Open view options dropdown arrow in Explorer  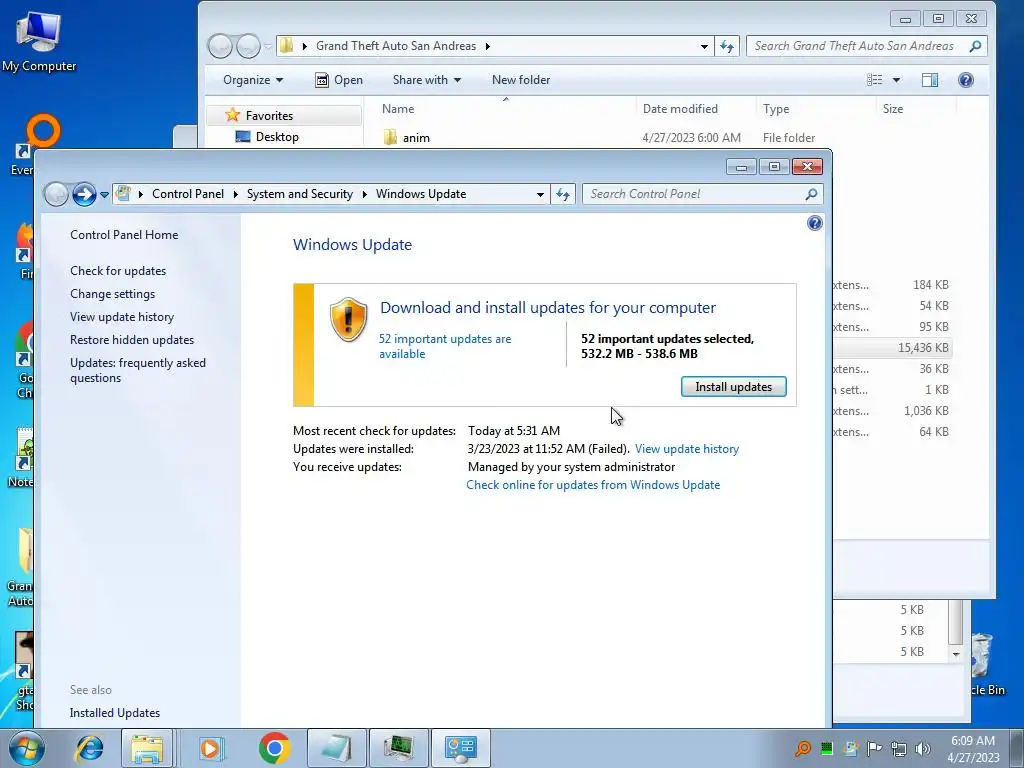pyautogui.click(x=897, y=80)
